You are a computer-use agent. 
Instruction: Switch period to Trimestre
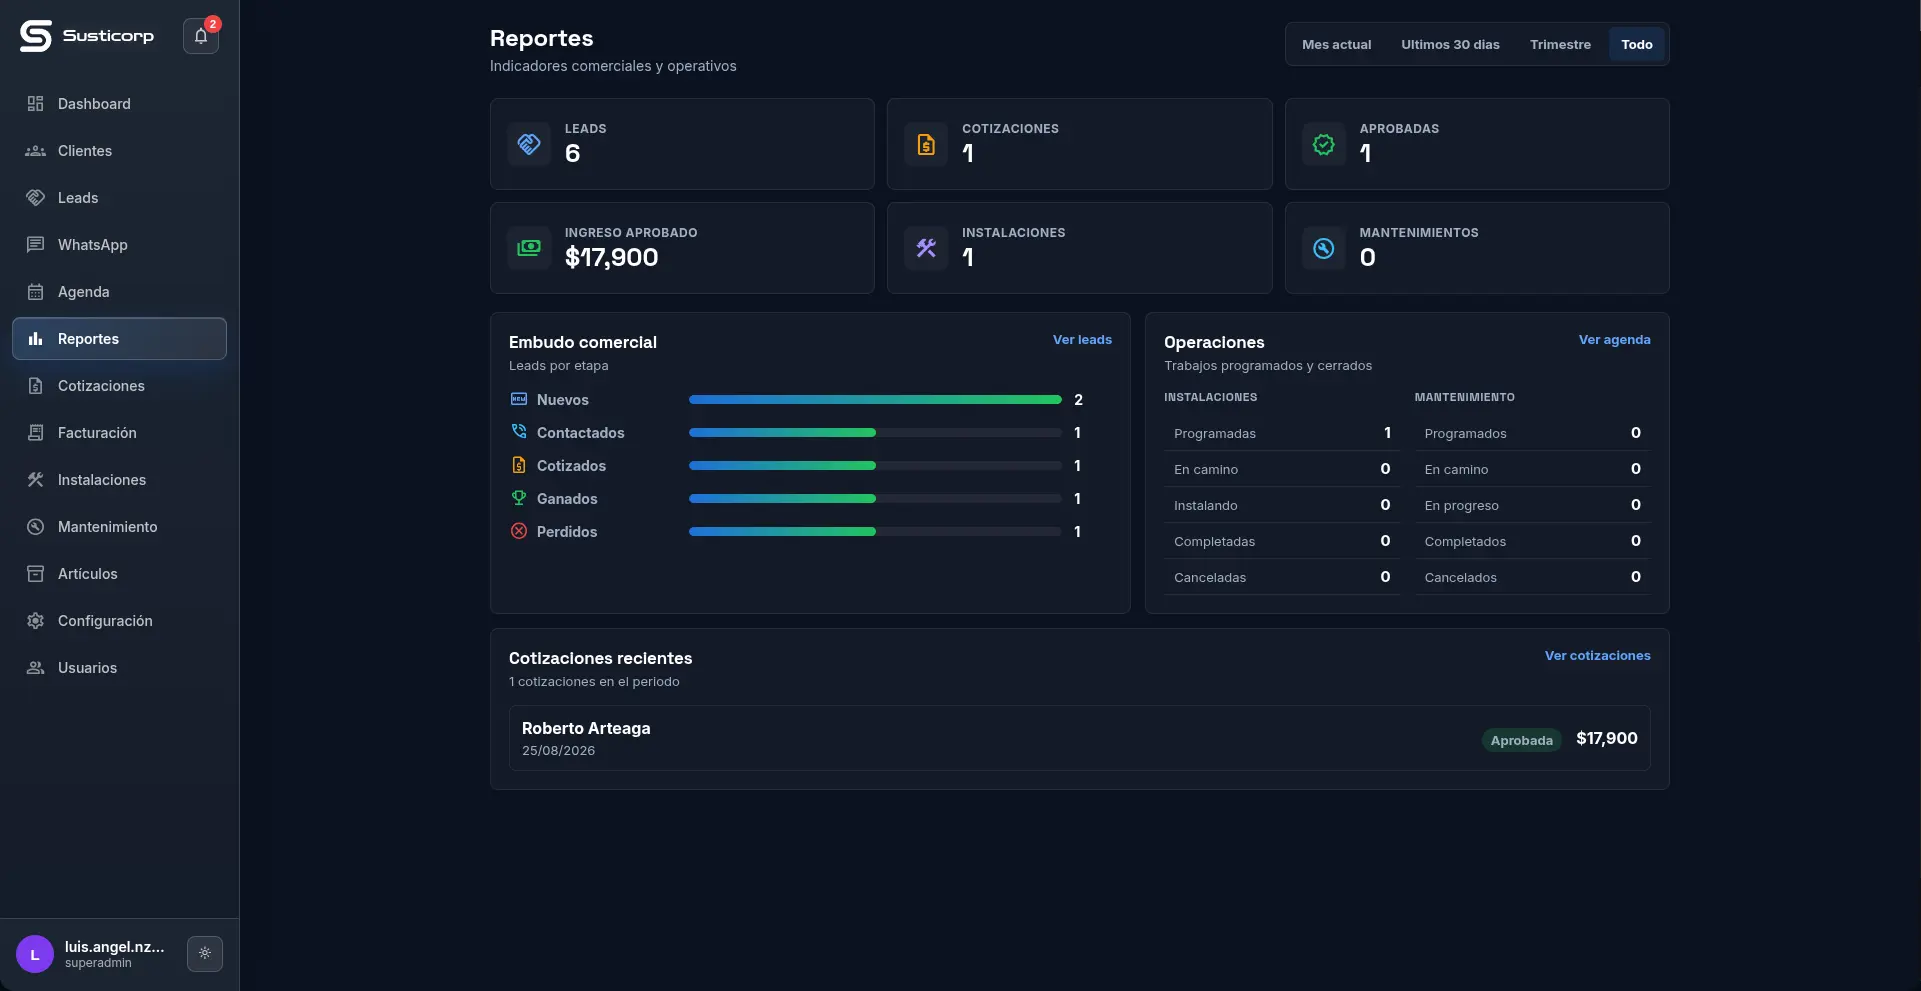pyautogui.click(x=1560, y=44)
